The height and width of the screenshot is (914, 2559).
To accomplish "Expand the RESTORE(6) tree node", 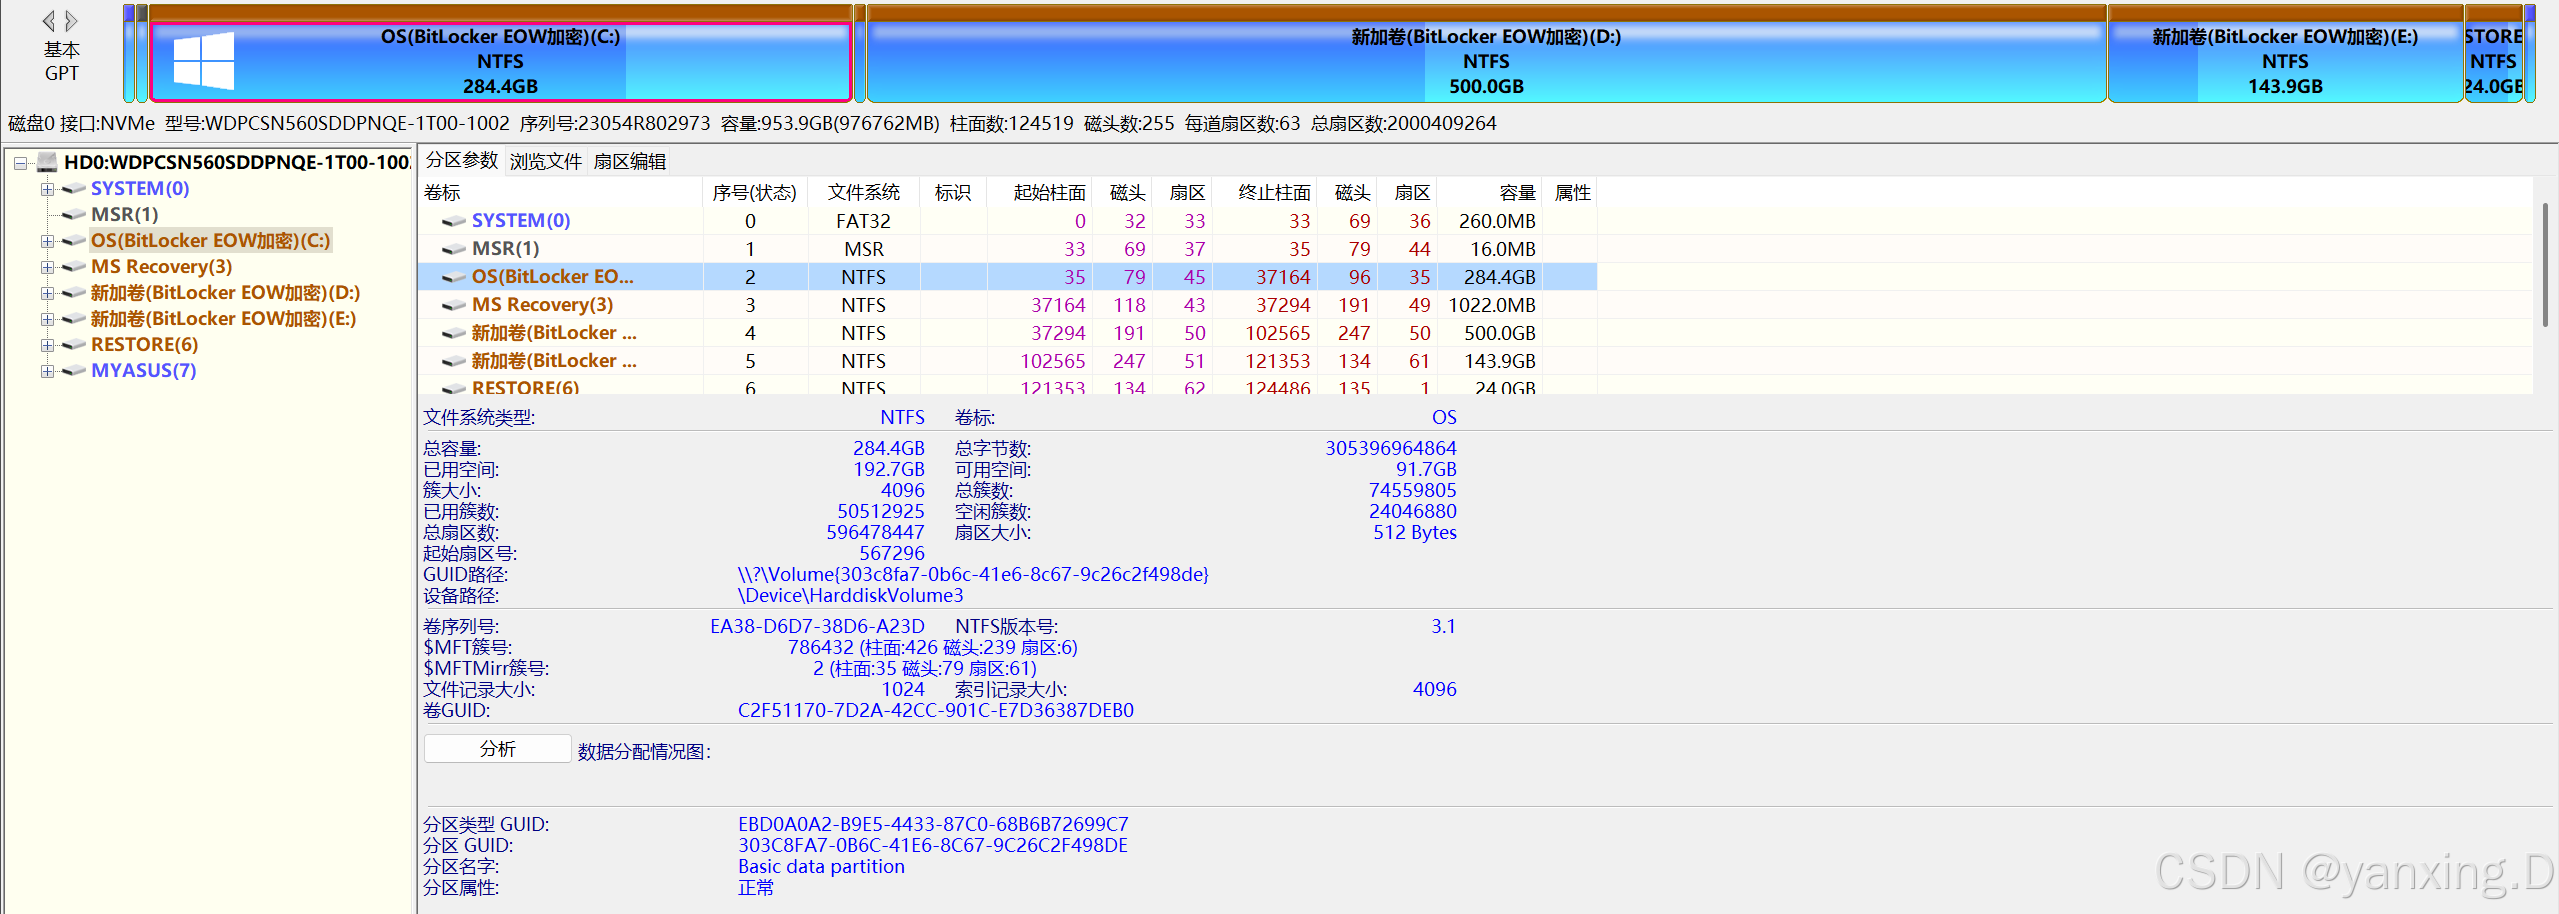I will (47, 344).
